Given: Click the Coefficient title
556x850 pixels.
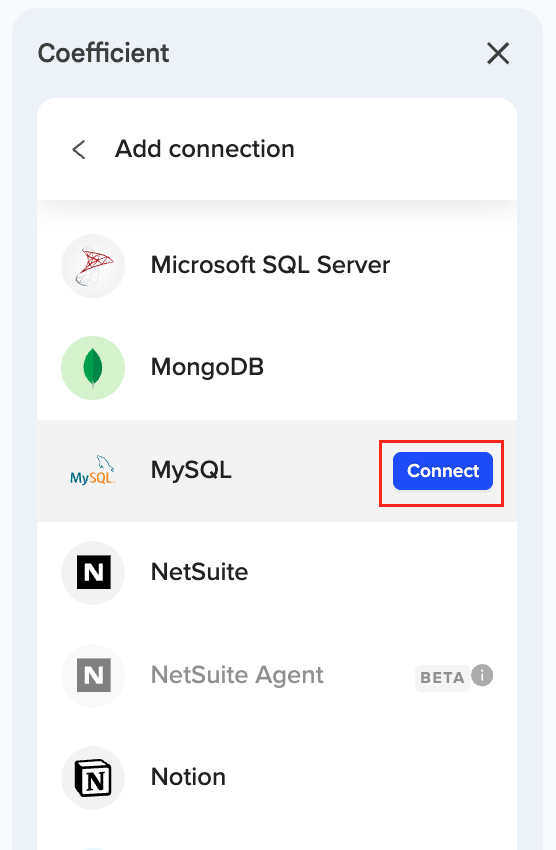Looking at the screenshot, I should click(x=104, y=53).
